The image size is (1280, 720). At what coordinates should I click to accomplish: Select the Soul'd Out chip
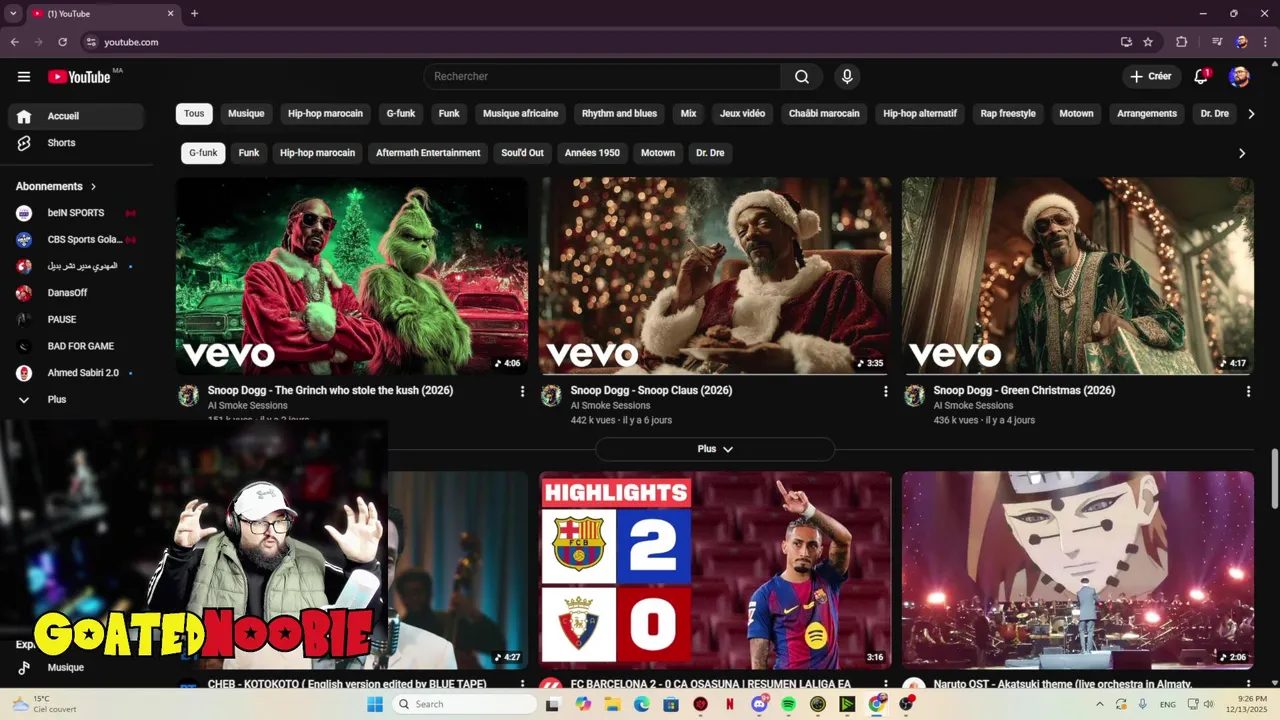pyautogui.click(x=522, y=153)
